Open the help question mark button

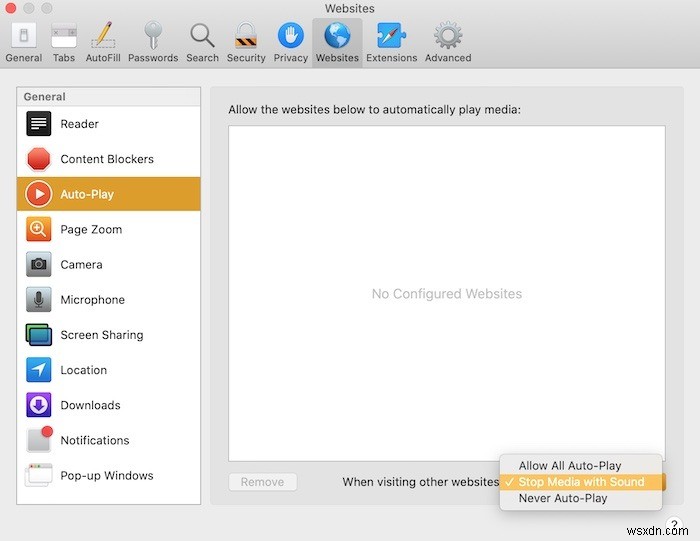pyautogui.click(x=674, y=524)
